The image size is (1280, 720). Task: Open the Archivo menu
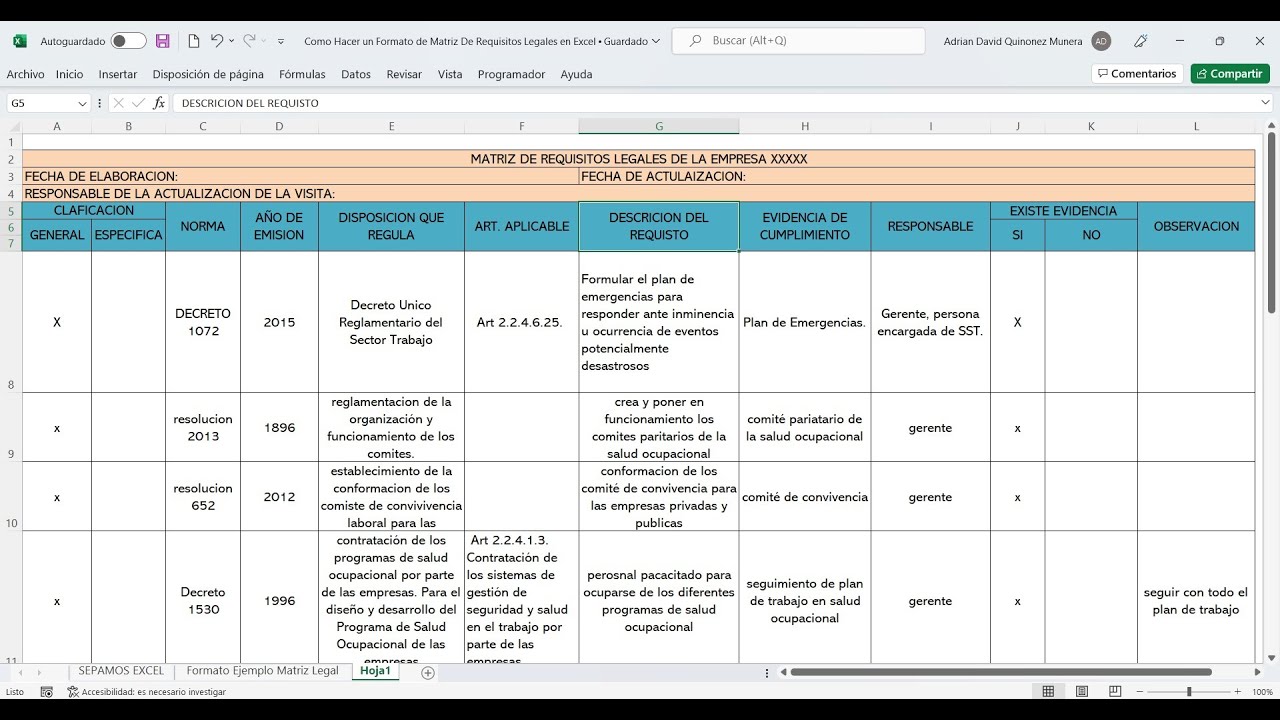point(25,74)
